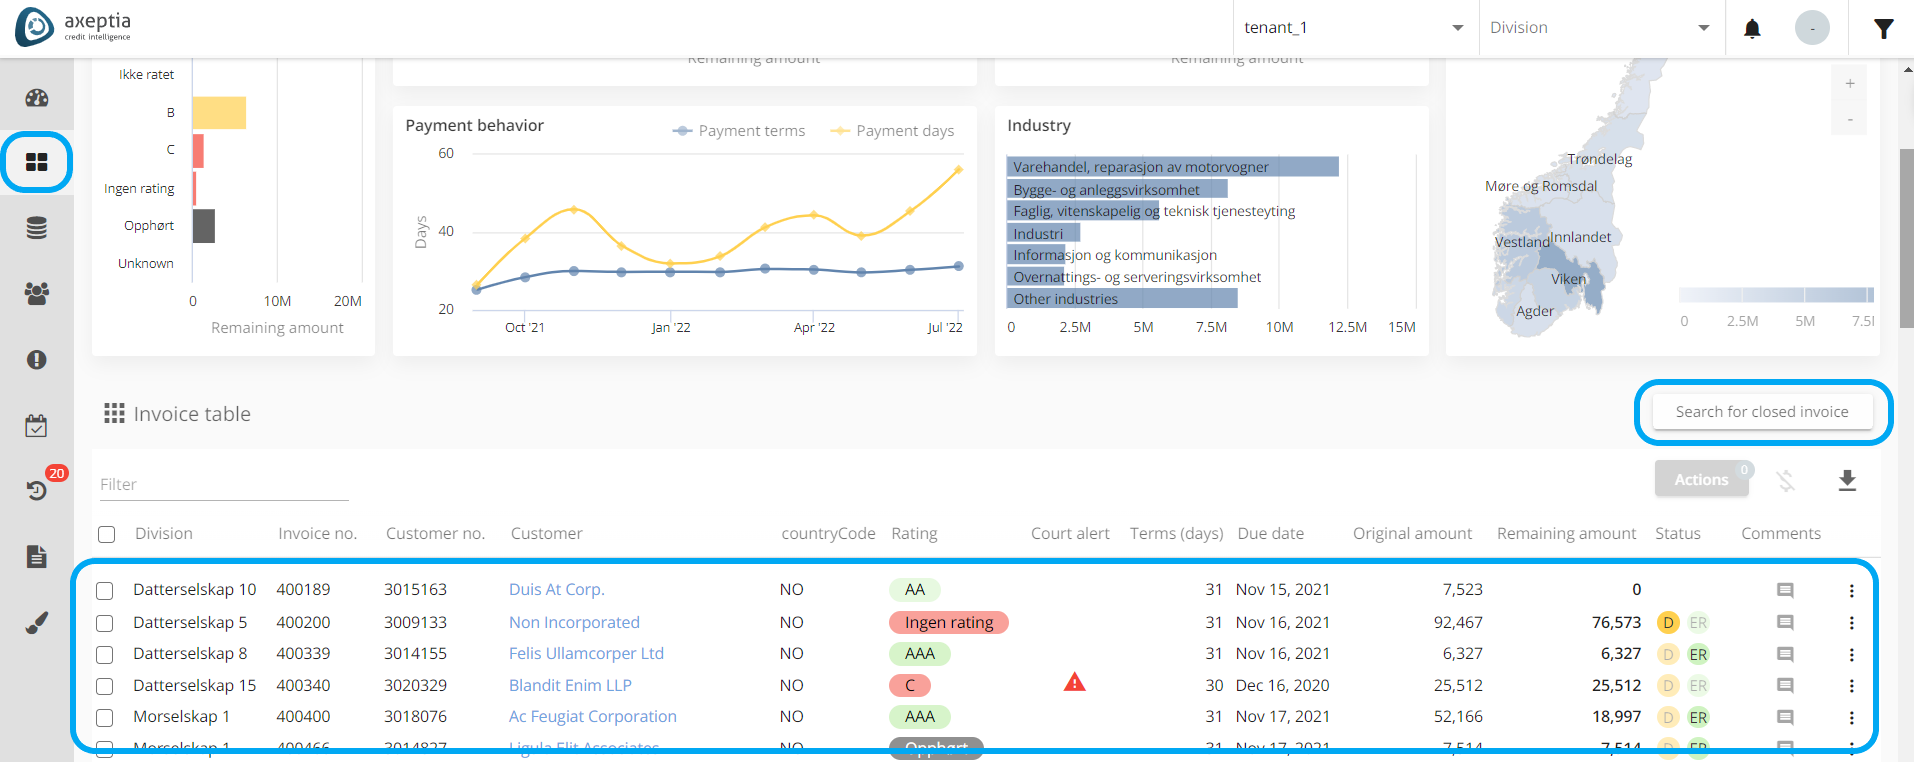
Task: Open comments for Blandit Enim LLP row
Action: click(1785, 685)
